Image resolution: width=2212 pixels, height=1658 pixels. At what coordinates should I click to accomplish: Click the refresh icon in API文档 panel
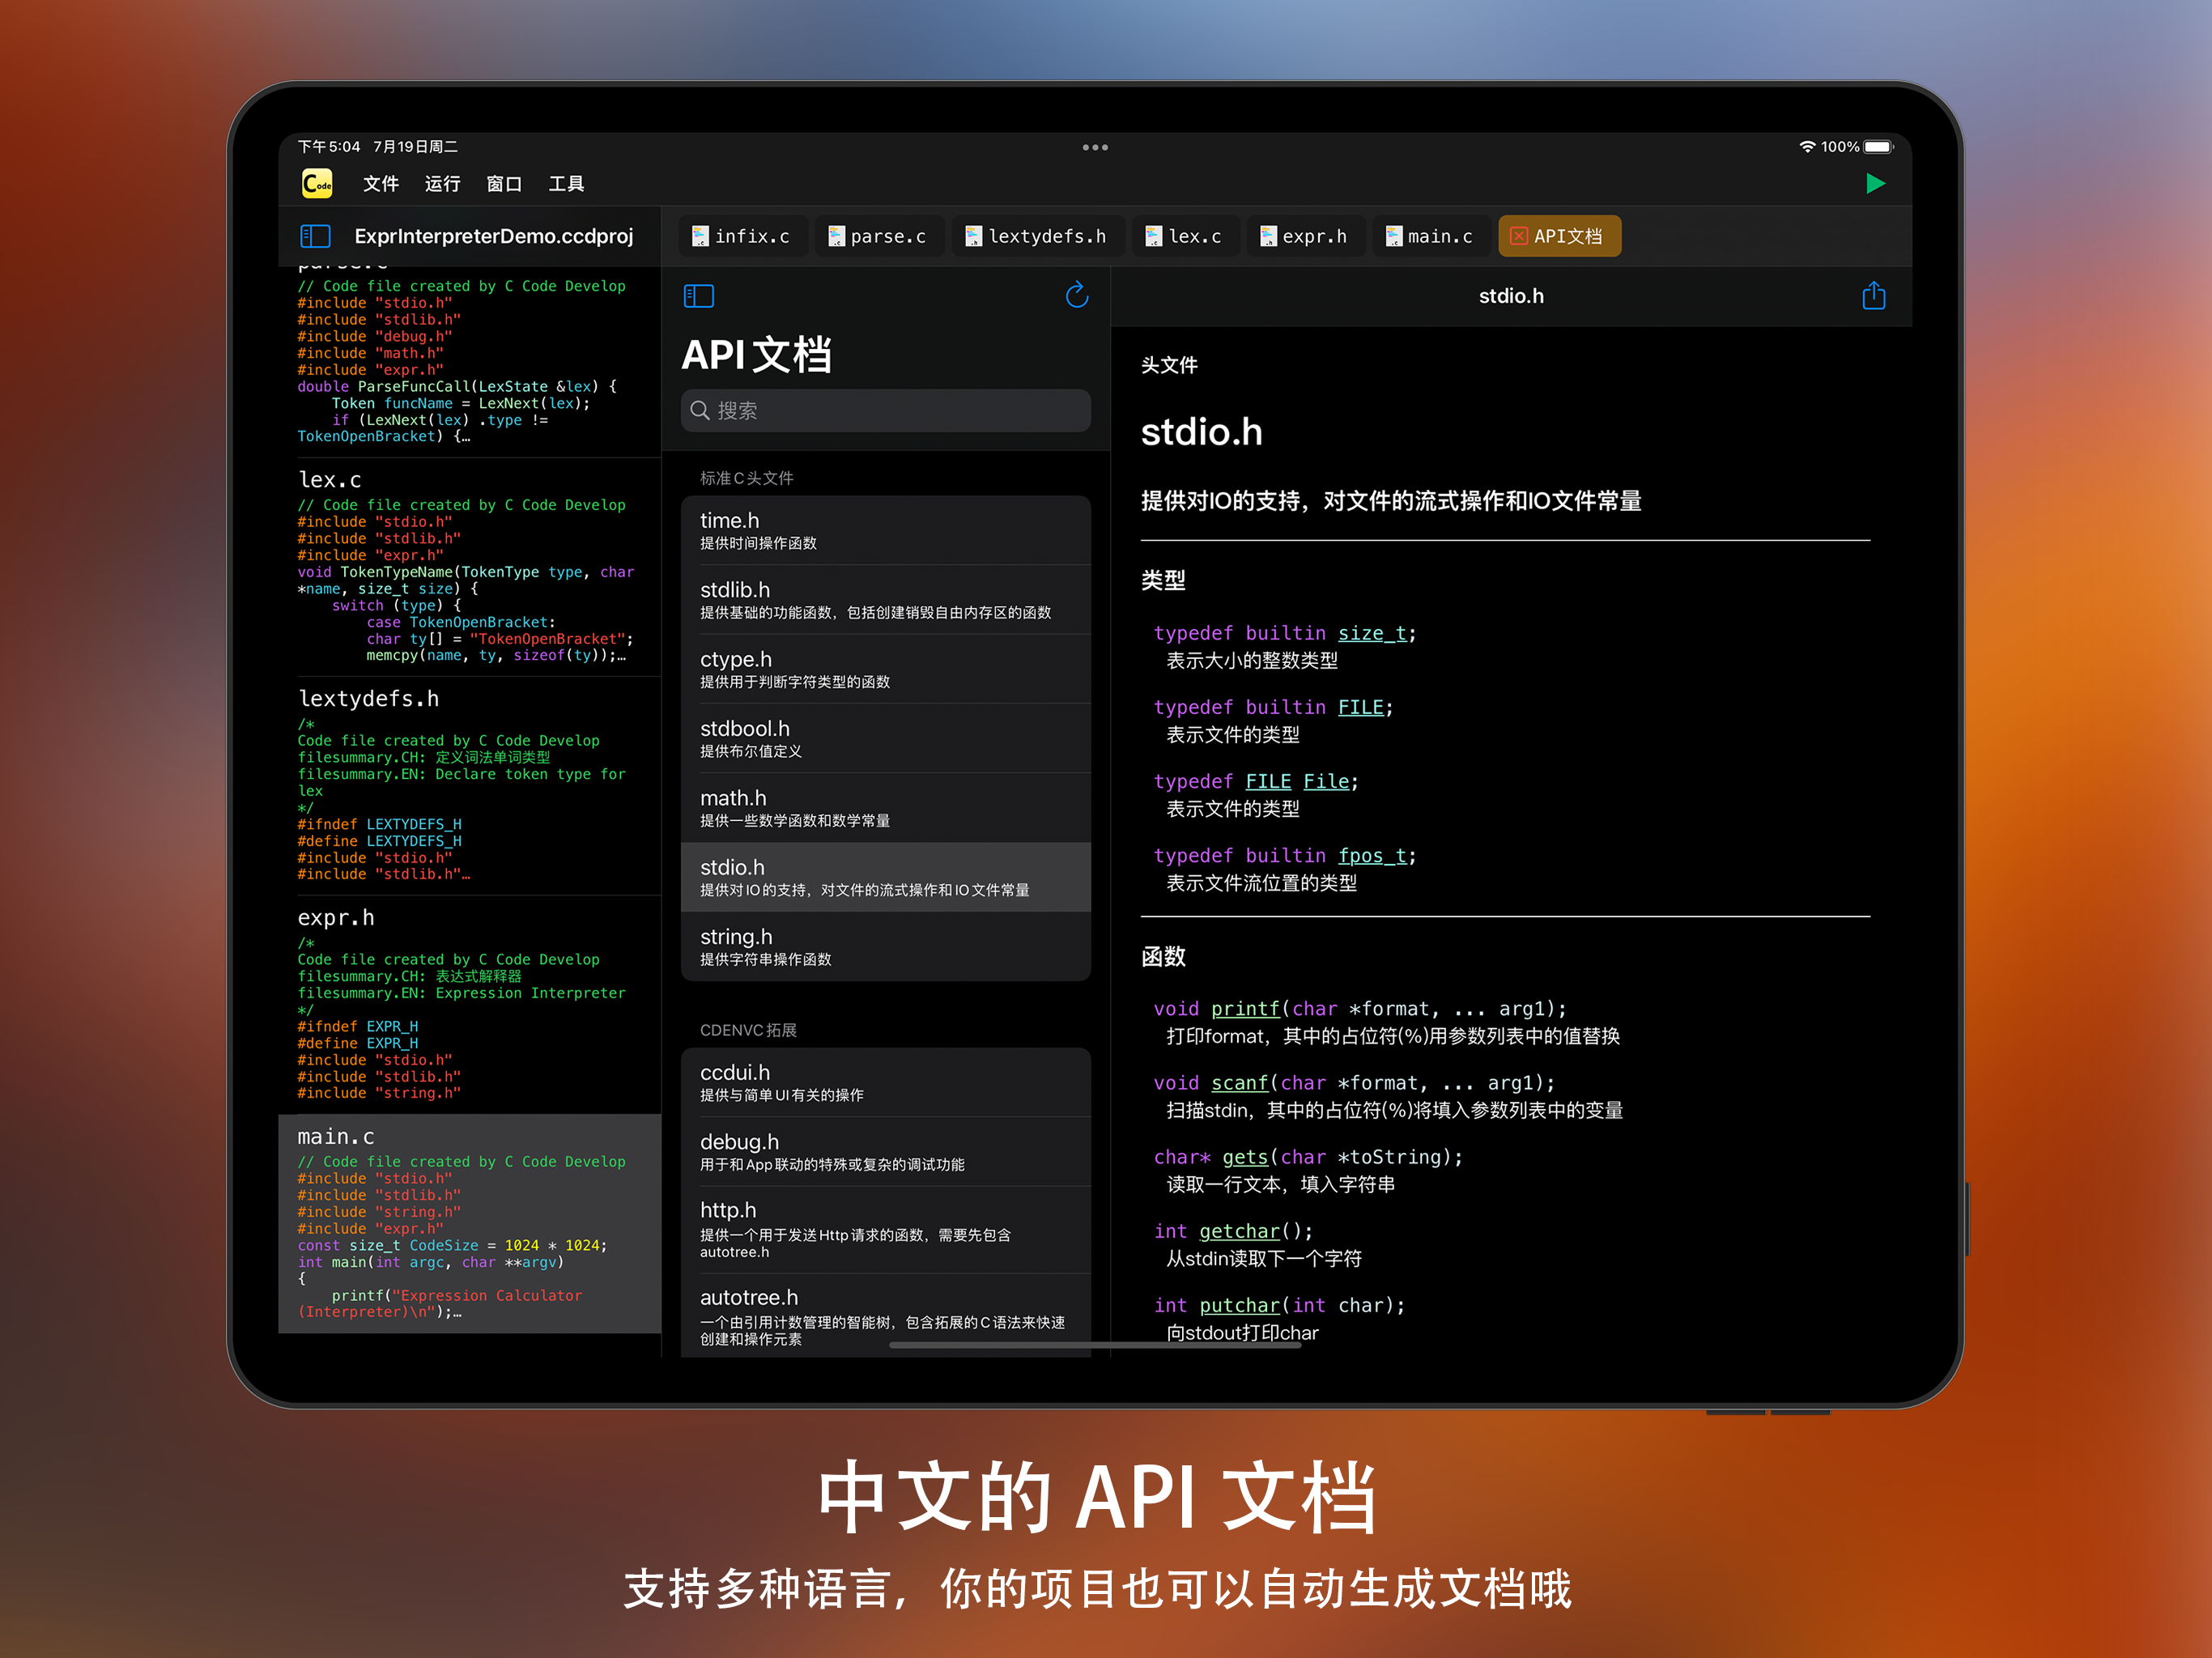(1076, 295)
